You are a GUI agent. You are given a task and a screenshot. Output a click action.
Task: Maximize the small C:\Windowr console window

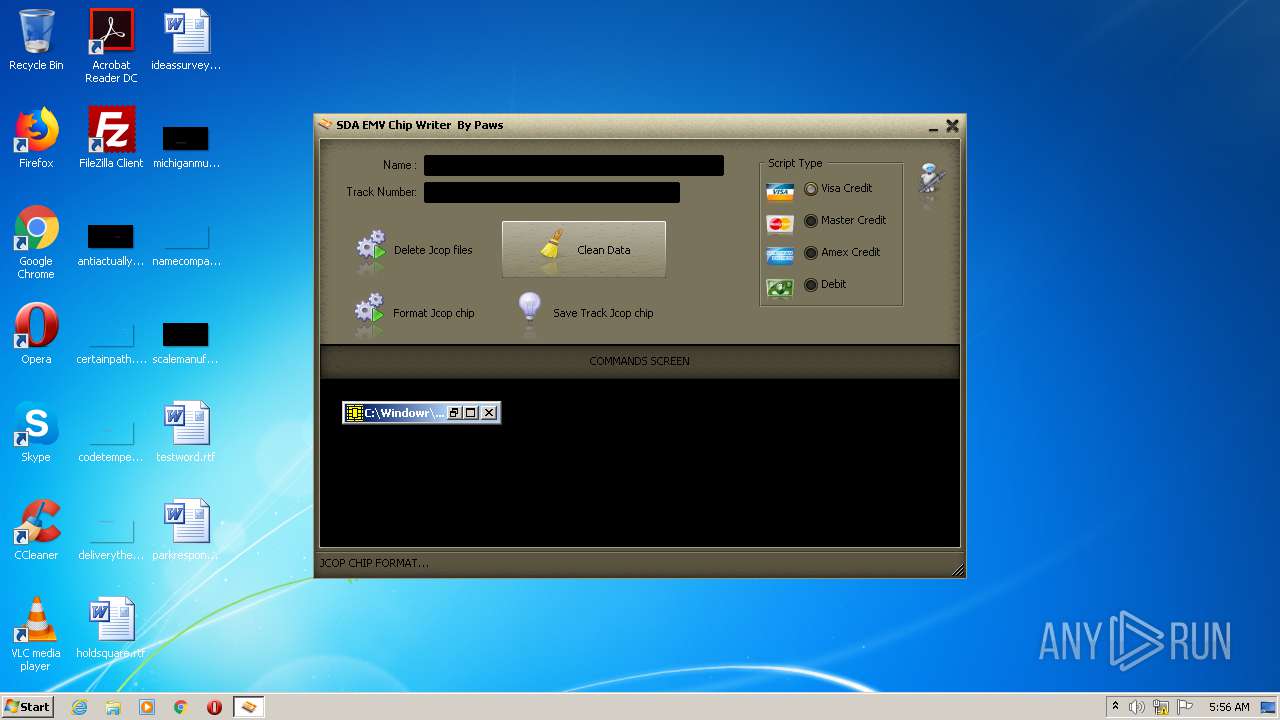pos(471,413)
